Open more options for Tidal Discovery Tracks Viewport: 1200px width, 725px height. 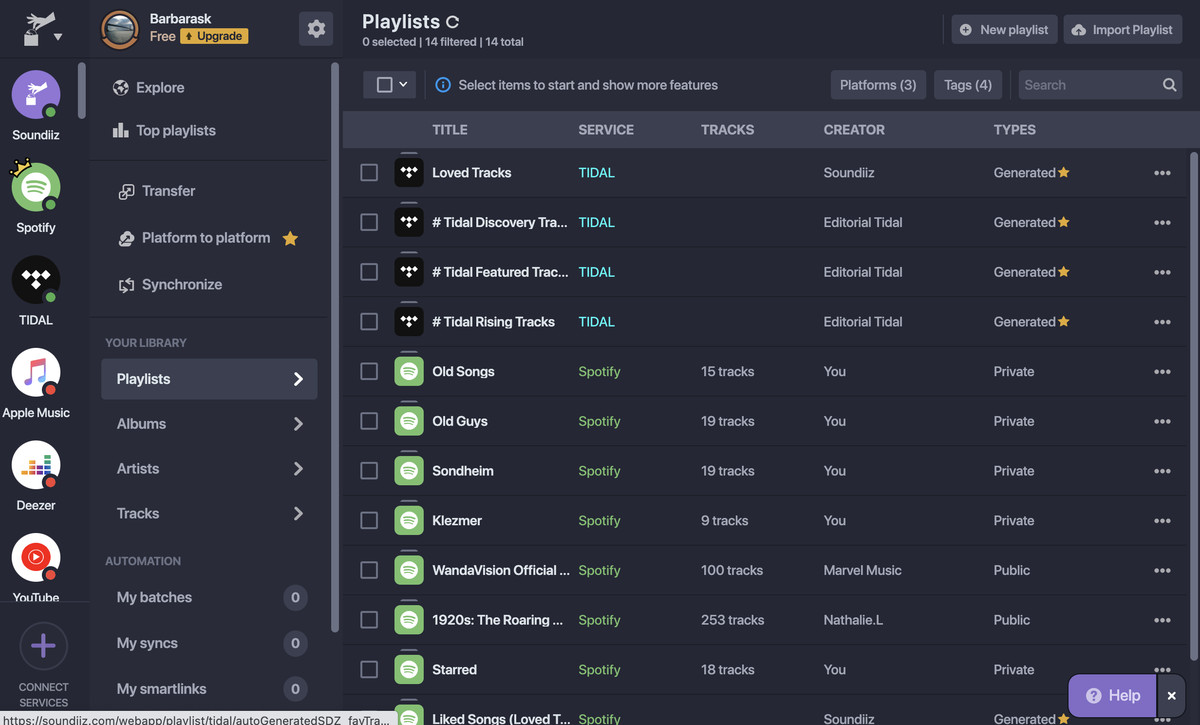pos(1162,223)
